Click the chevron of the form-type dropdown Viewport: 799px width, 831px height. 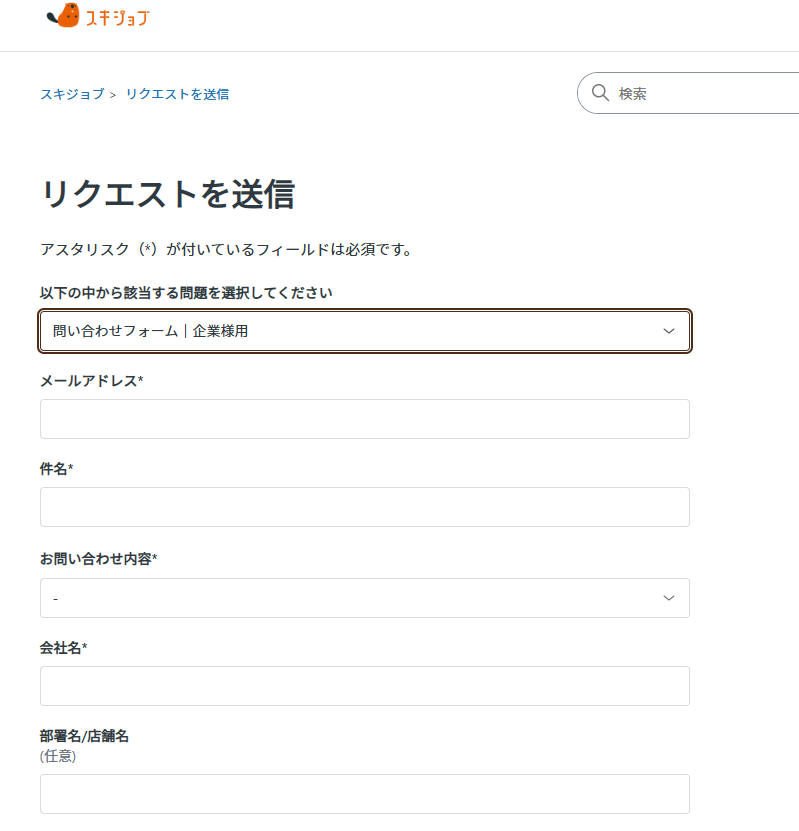click(669, 331)
